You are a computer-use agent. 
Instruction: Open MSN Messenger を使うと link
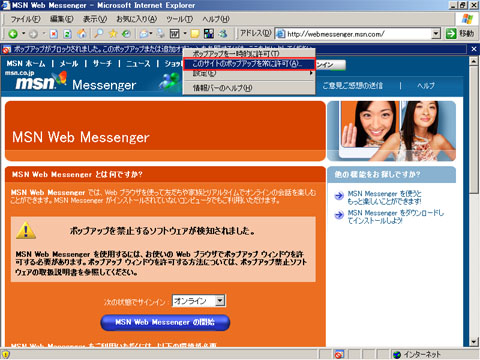coord(385,197)
